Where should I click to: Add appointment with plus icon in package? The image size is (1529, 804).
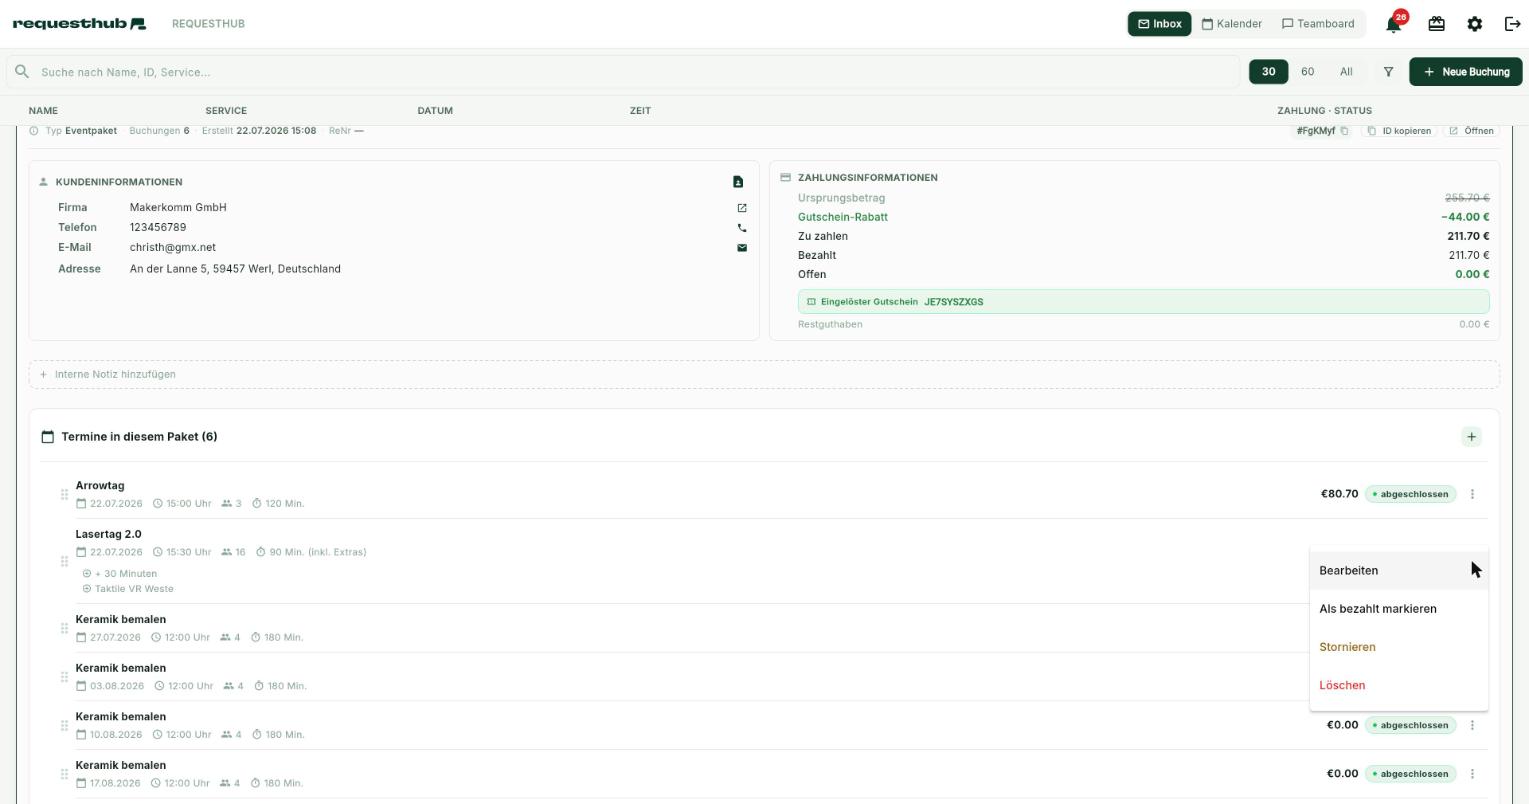[1471, 437]
